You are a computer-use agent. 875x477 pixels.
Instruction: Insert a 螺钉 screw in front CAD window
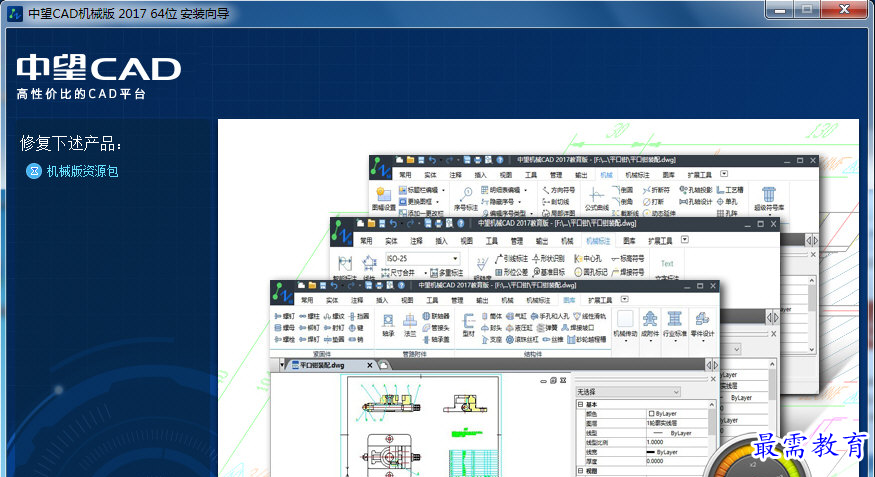285,316
